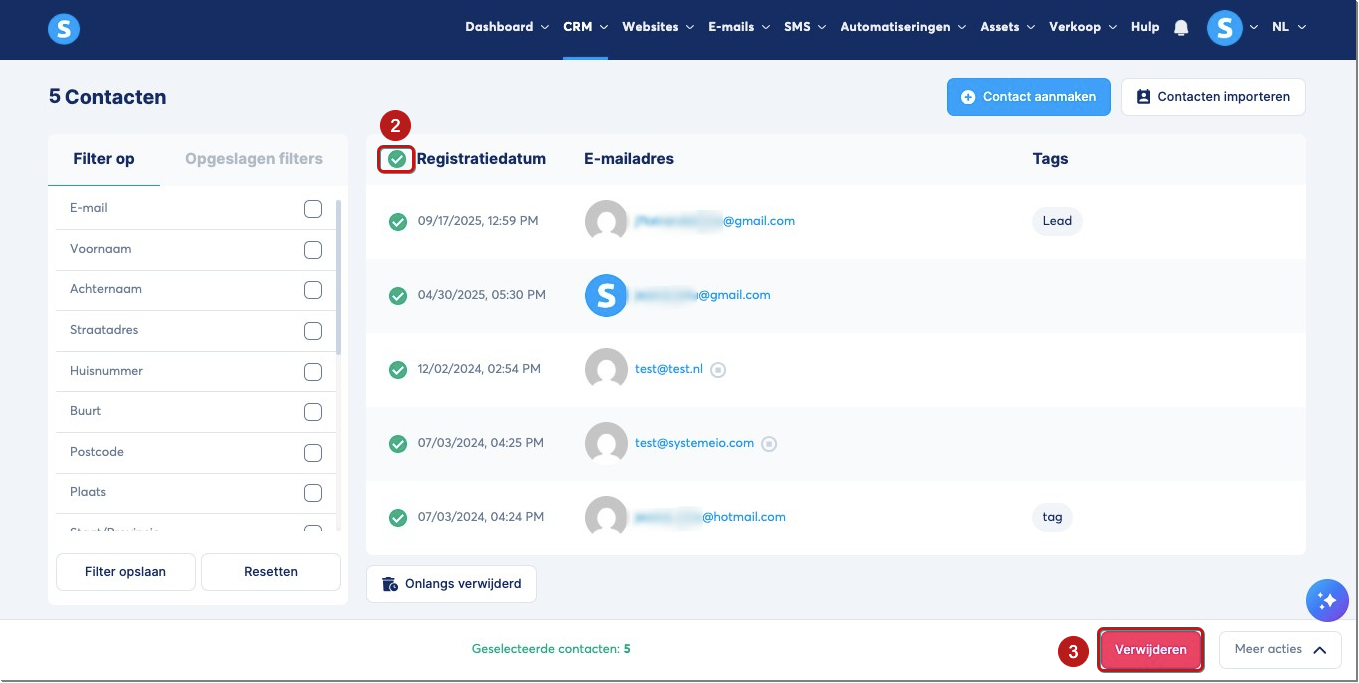This screenshot has height=683, width=1359.
Task: Click the avatar of the 09/17/2025 contact
Action: (606, 222)
